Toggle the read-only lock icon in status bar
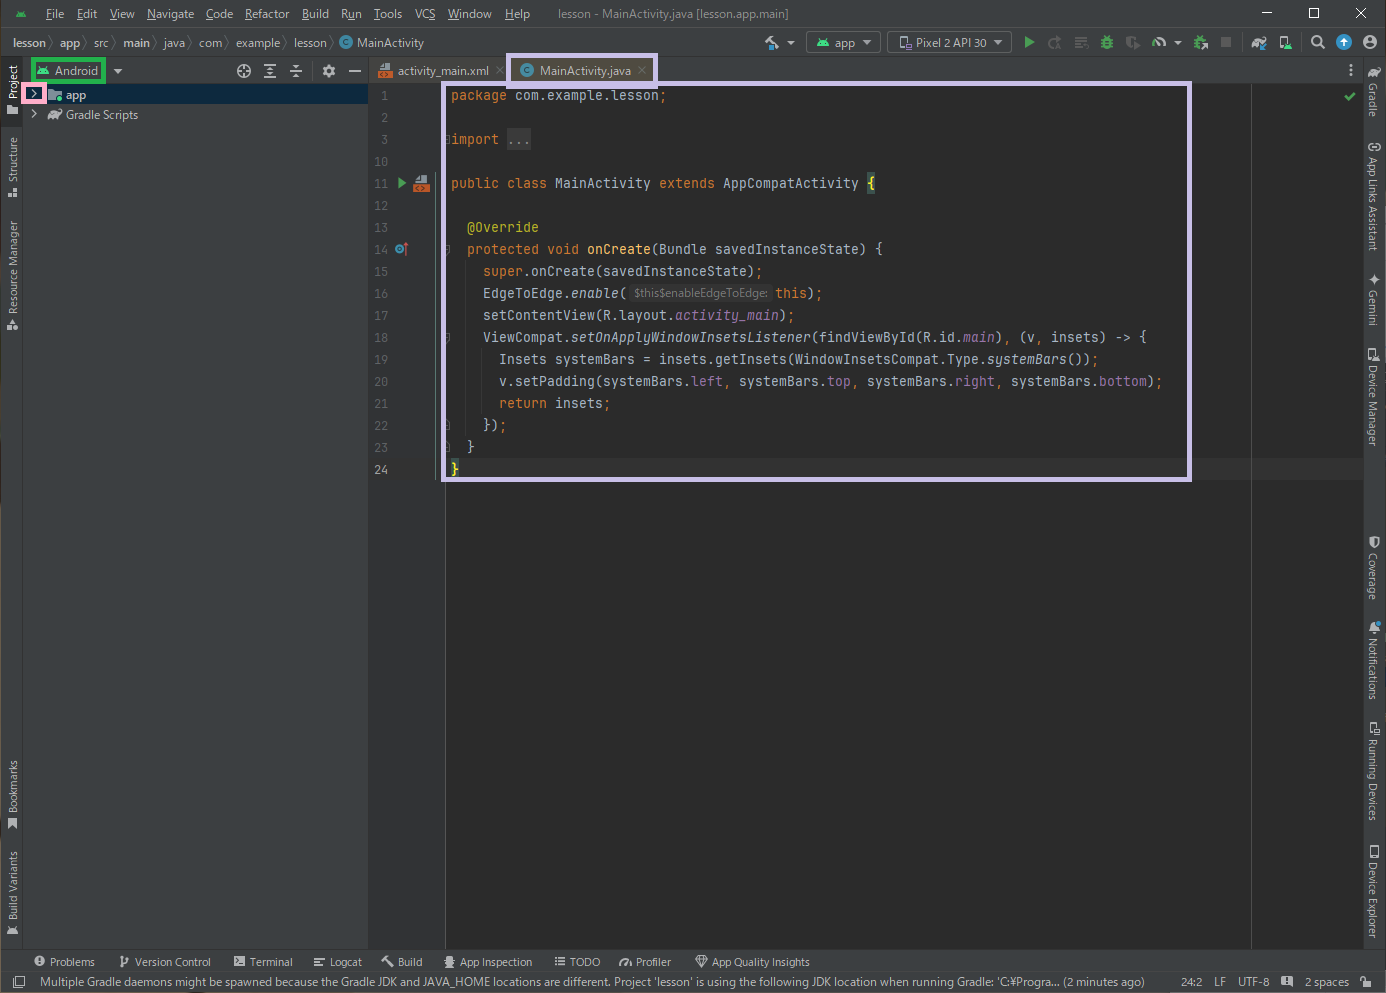The image size is (1386, 993). (x=1366, y=982)
